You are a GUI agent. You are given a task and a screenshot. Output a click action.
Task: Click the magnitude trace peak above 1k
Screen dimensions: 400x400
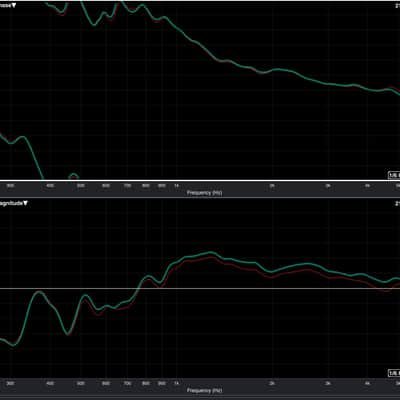pyautogui.click(x=210, y=253)
